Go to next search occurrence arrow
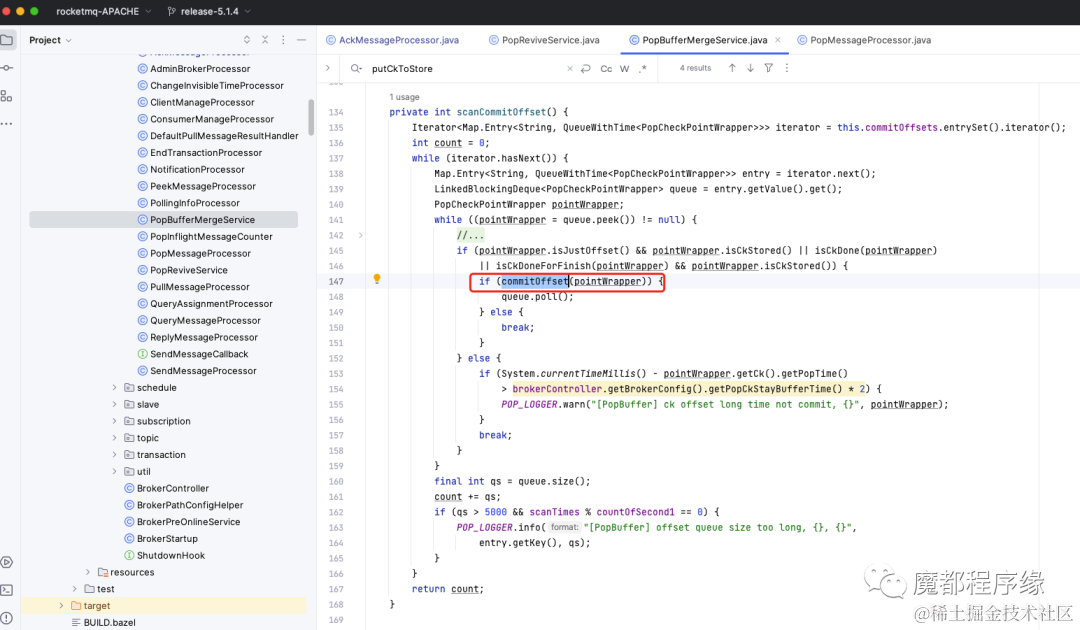Screen dimensions: 1080x630 tap(750, 68)
